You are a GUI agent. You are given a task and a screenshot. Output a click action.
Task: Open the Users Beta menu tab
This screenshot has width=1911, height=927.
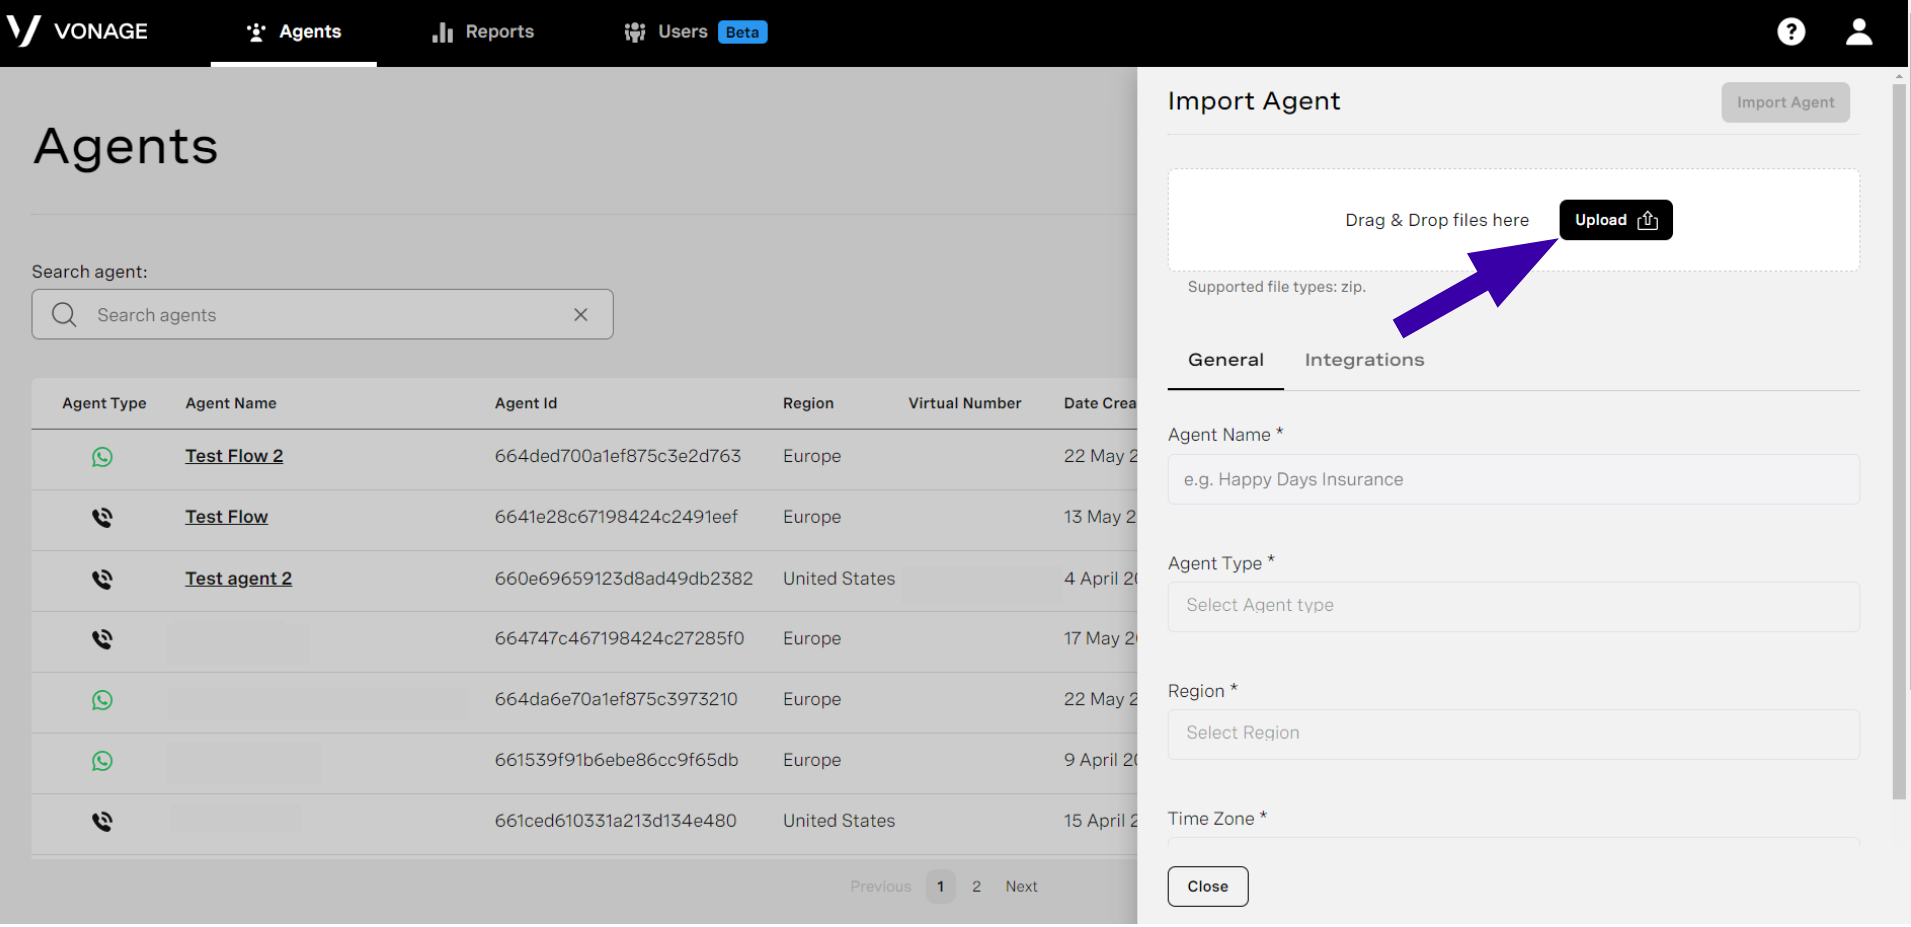tap(695, 32)
